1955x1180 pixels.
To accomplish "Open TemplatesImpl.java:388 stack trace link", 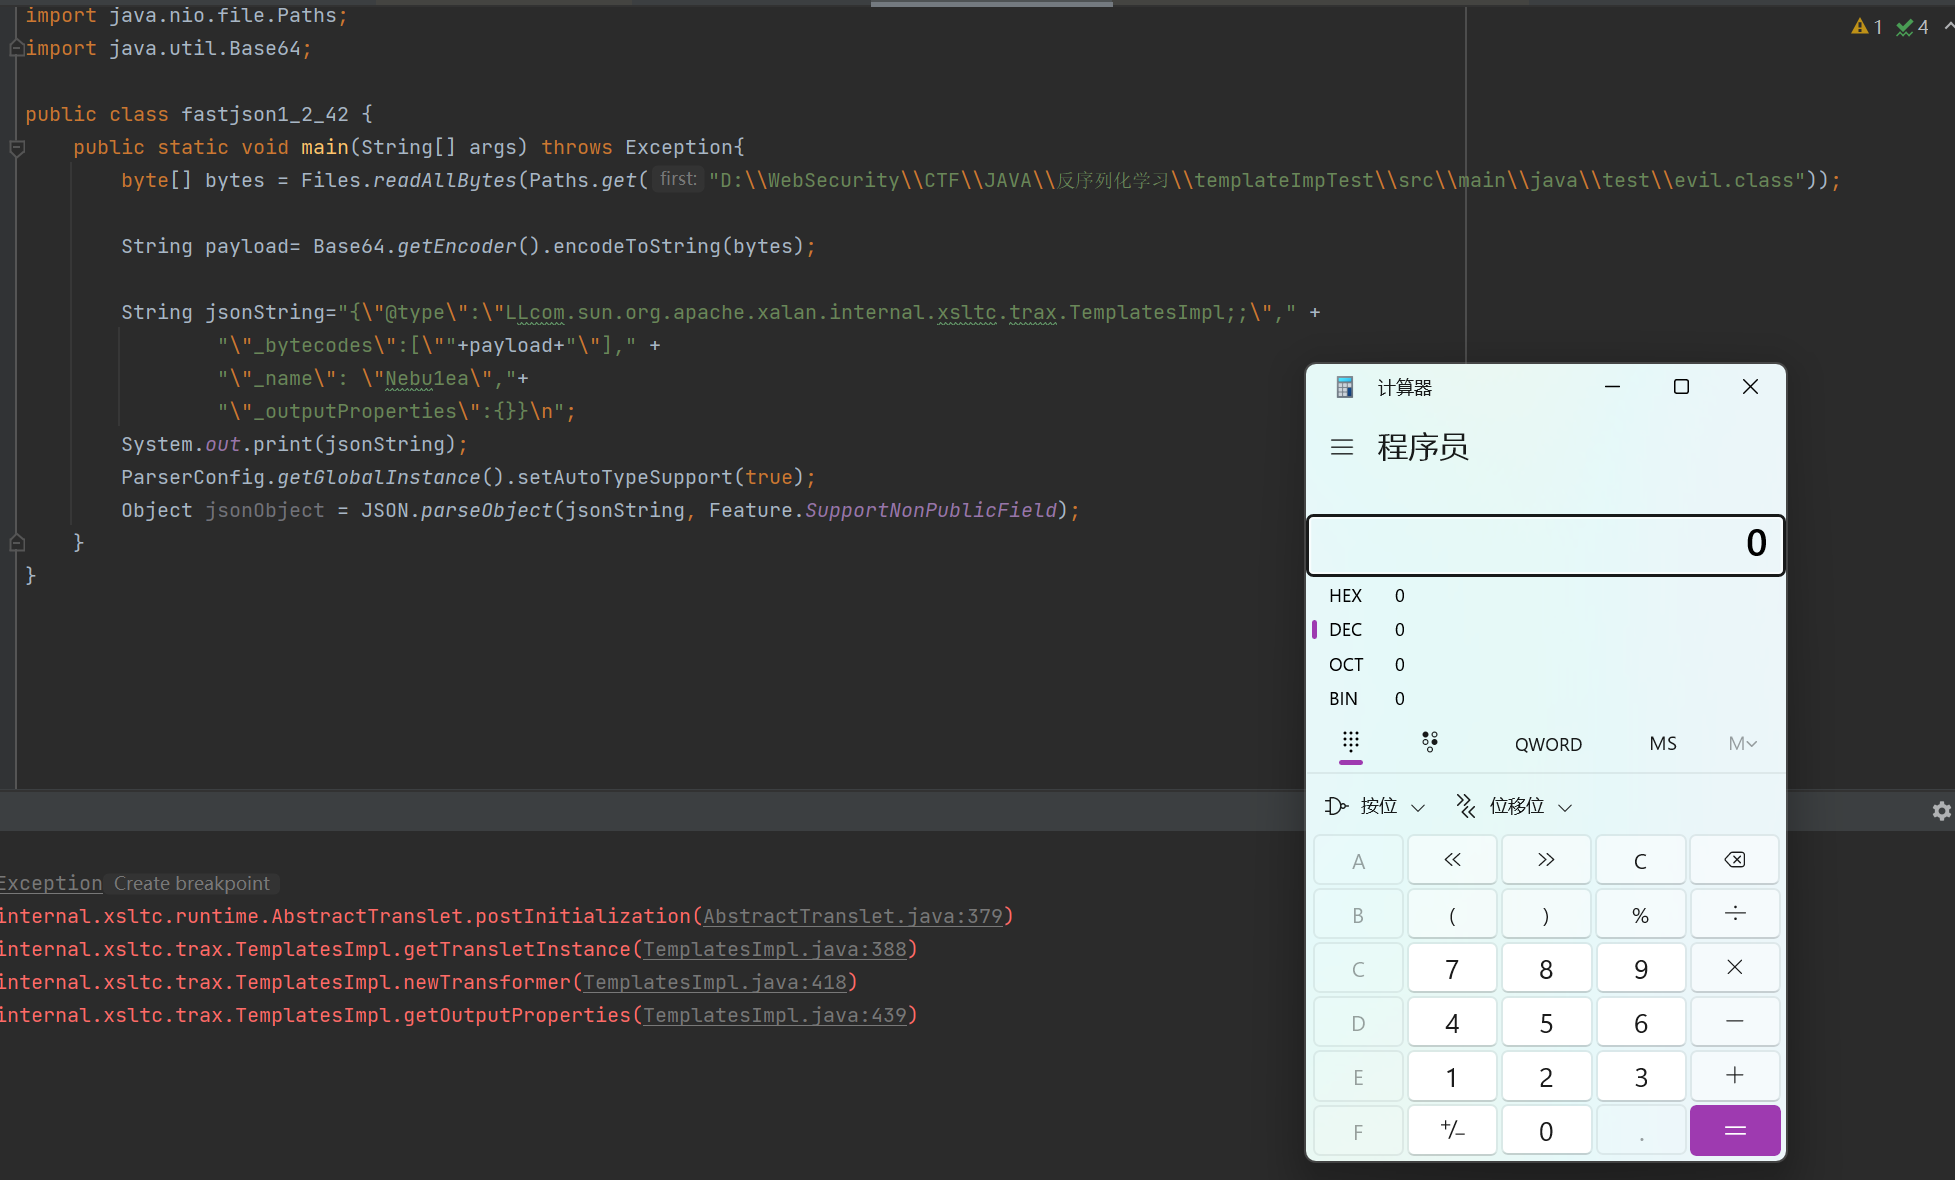I will coord(774,949).
